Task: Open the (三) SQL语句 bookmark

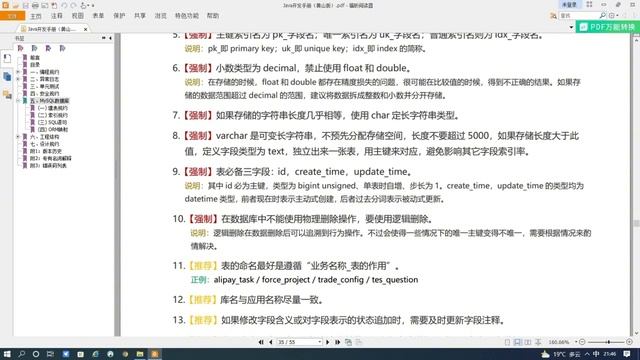Action: (53, 122)
